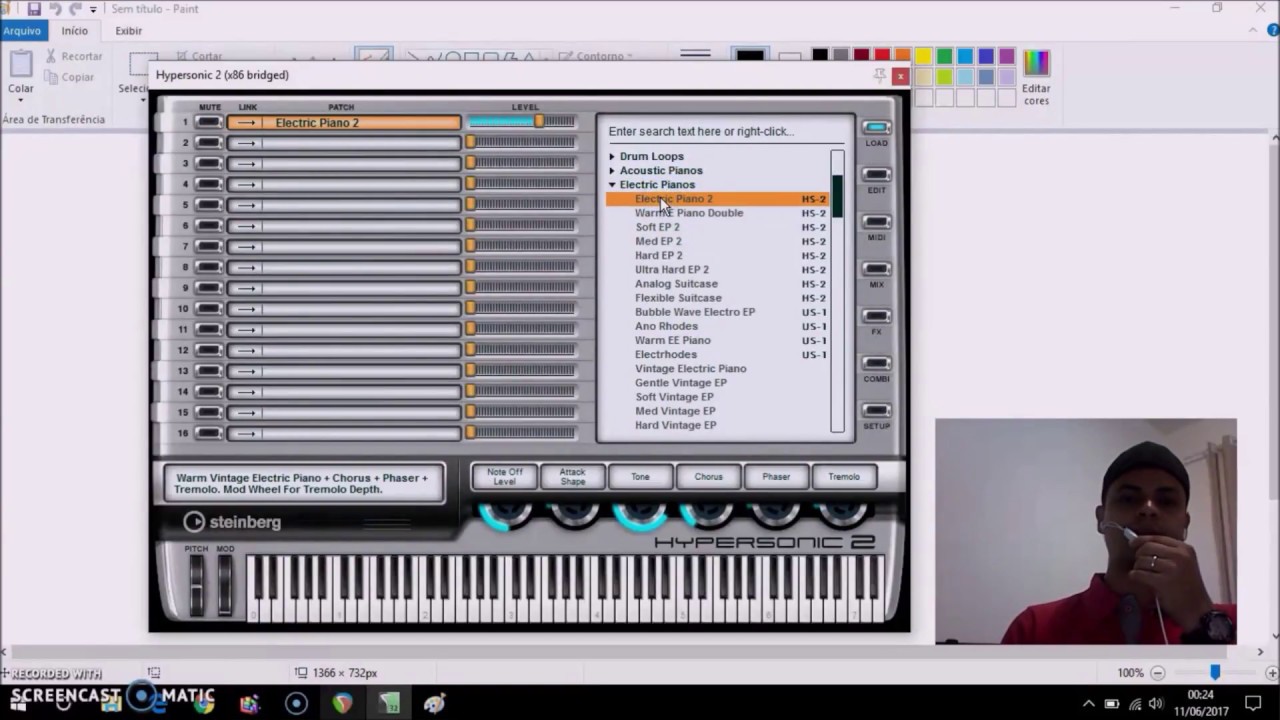Expand the Acoustic Pianos category
The image size is (1280, 720).
612,171
